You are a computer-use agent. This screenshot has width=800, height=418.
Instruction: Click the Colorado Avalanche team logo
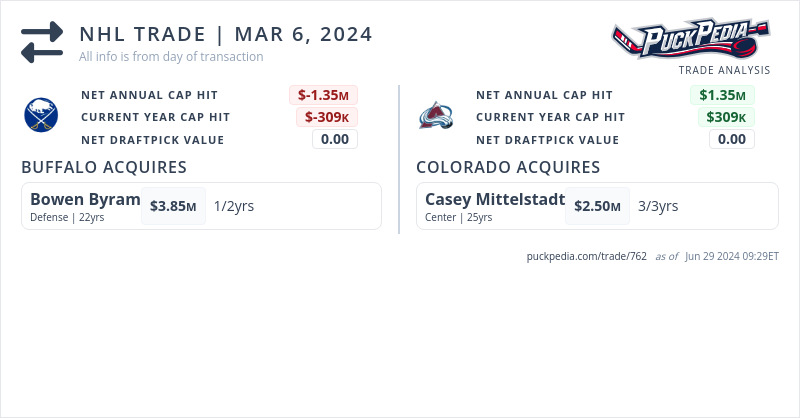pyautogui.click(x=436, y=116)
